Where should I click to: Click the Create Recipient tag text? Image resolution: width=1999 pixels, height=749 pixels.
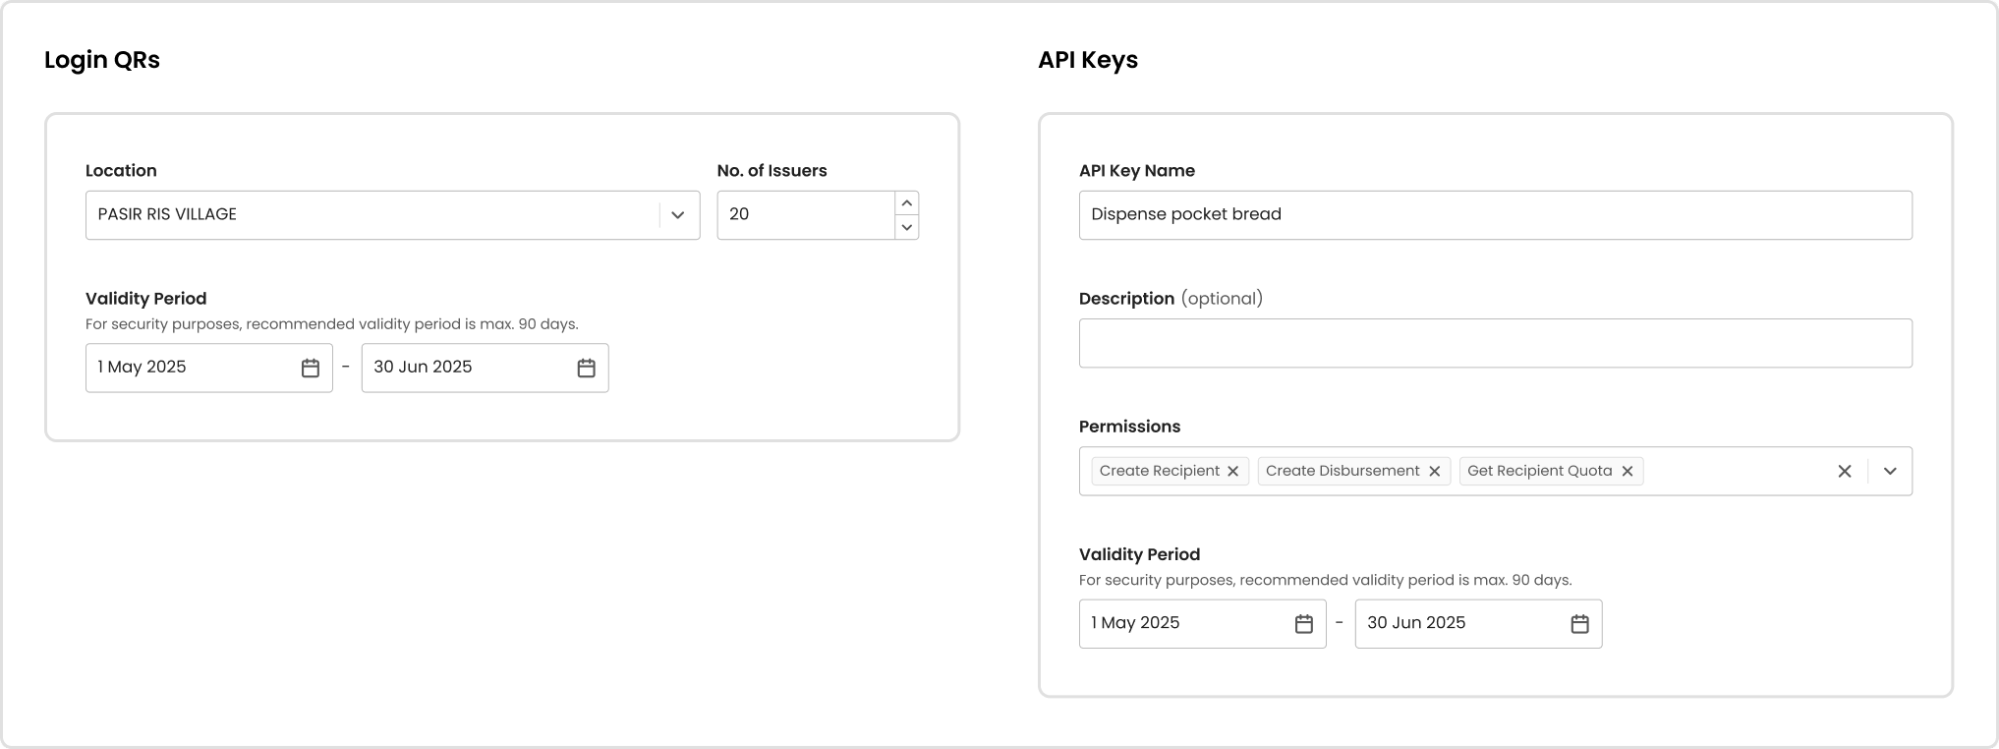point(1159,471)
